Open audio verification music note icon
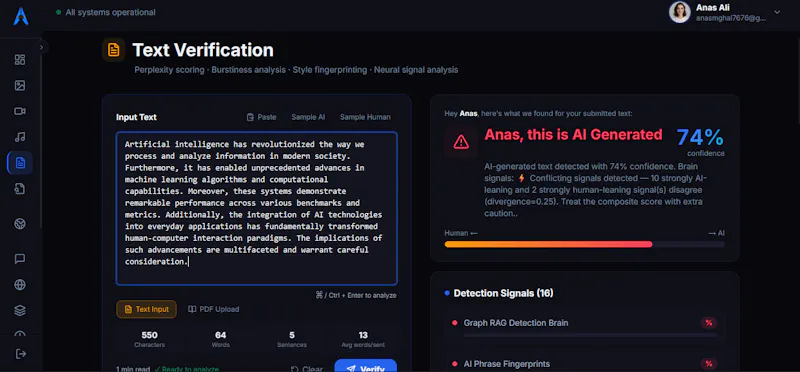 pyautogui.click(x=20, y=137)
